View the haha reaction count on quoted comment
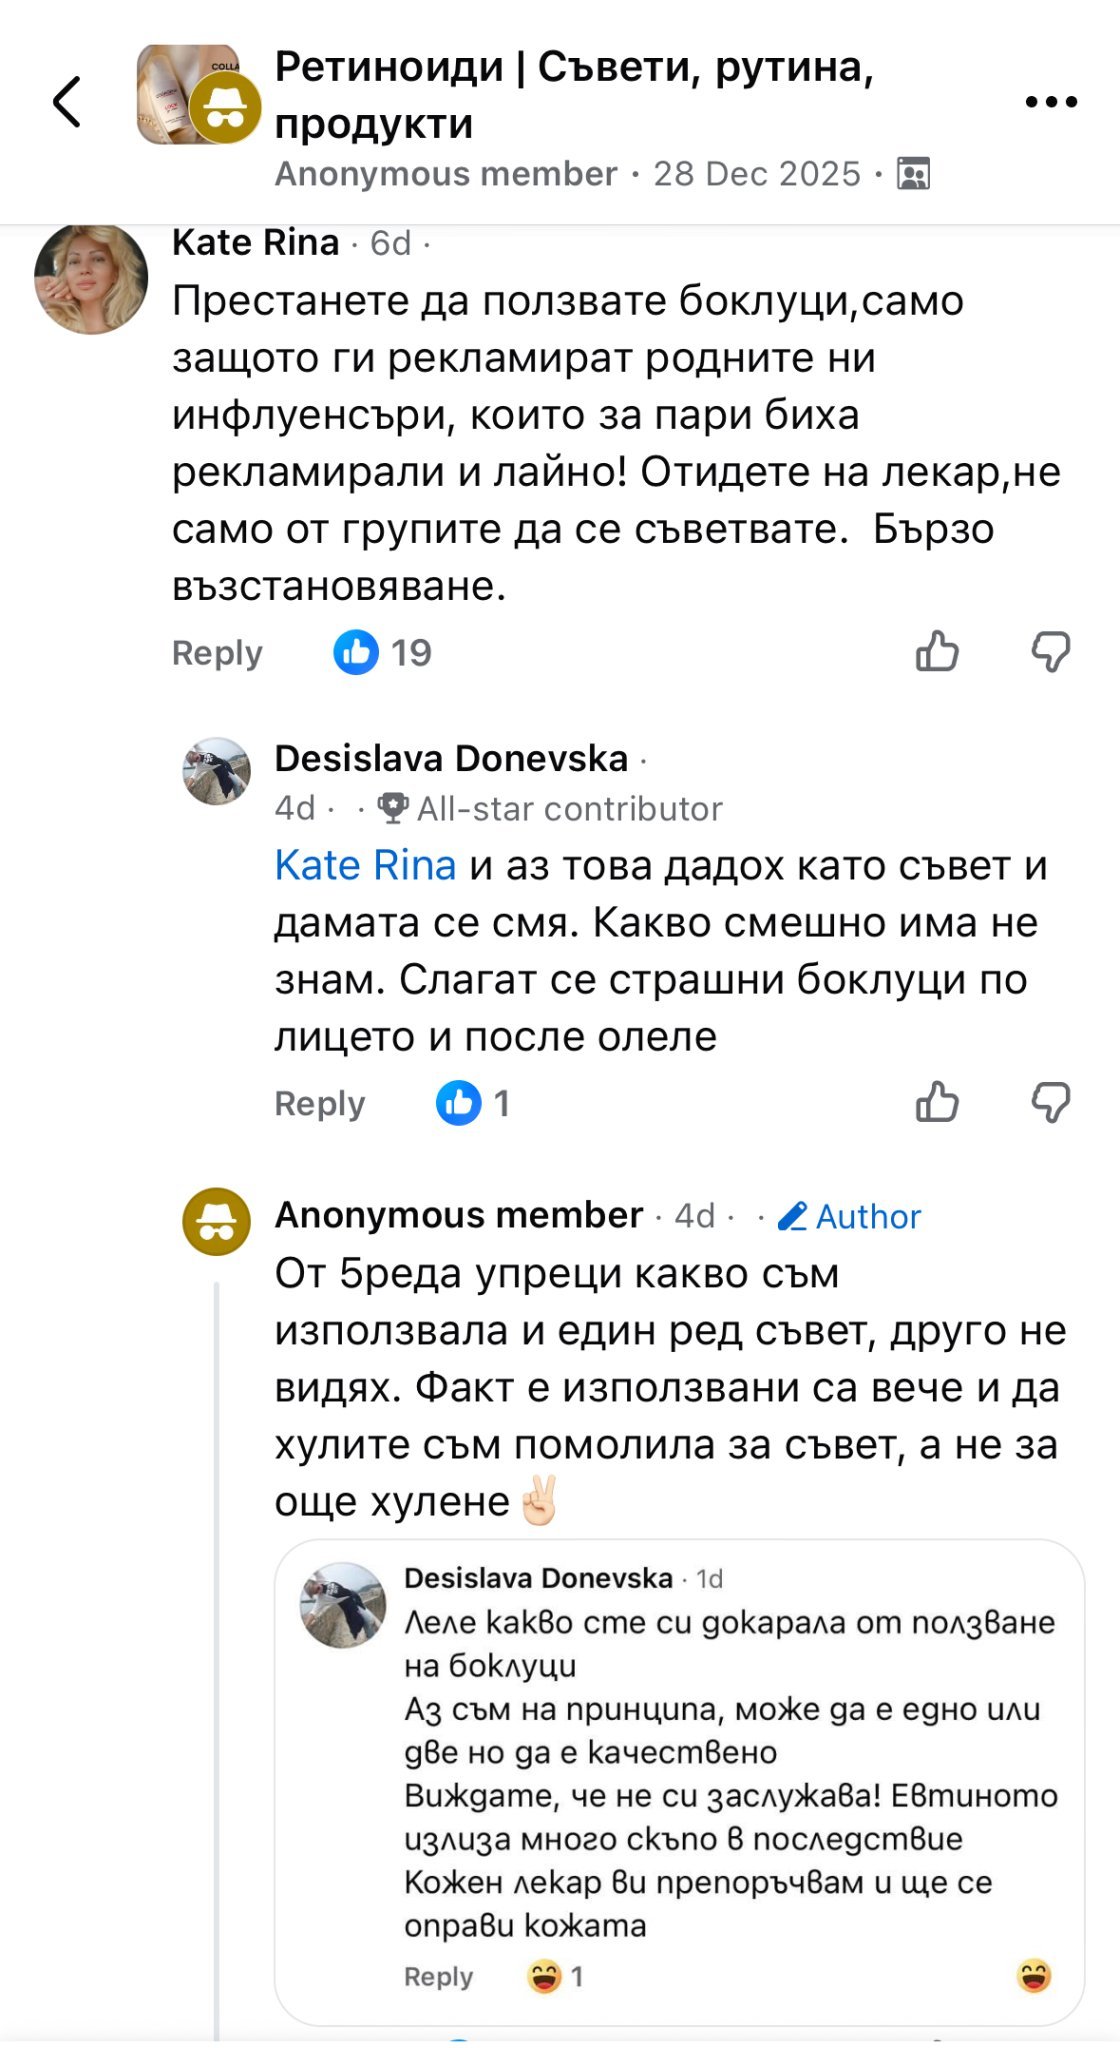This screenshot has height=2048, width=1120. pos(556,1976)
